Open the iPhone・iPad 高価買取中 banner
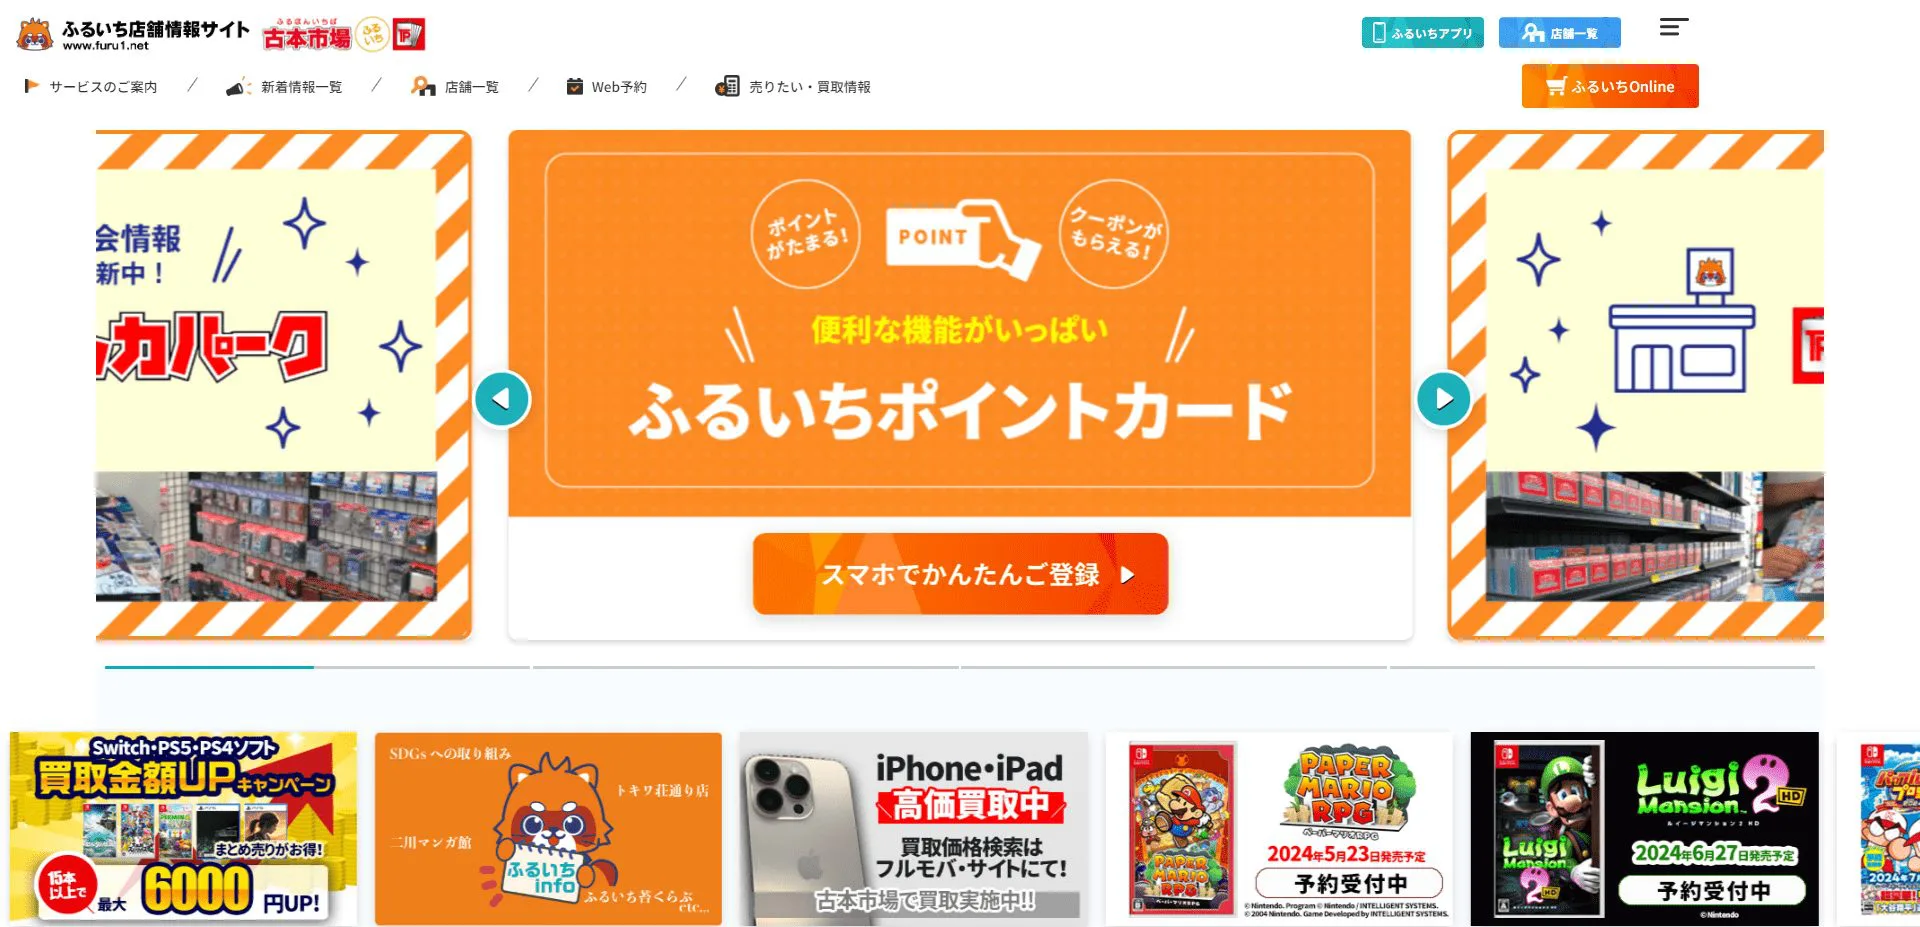 [913, 828]
